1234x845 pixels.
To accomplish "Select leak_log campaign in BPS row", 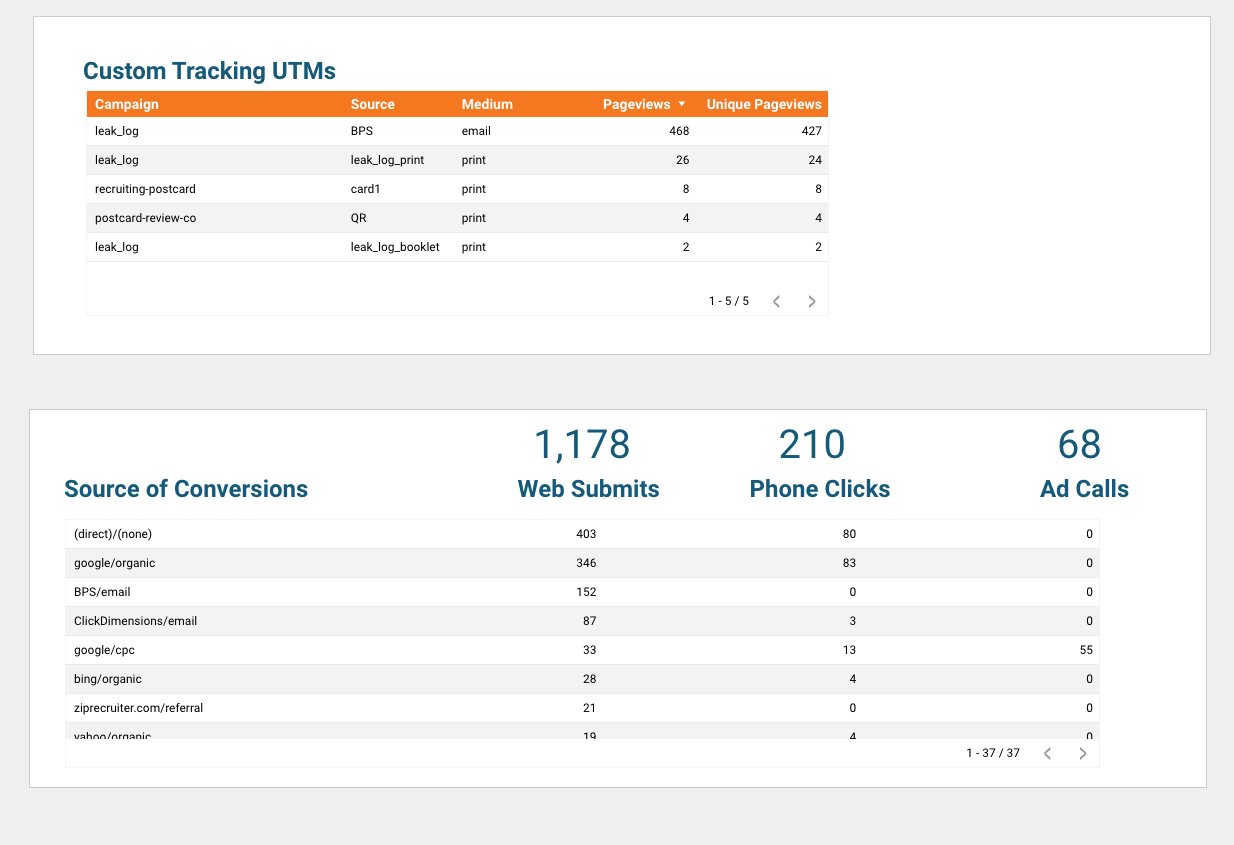I will [117, 131].
